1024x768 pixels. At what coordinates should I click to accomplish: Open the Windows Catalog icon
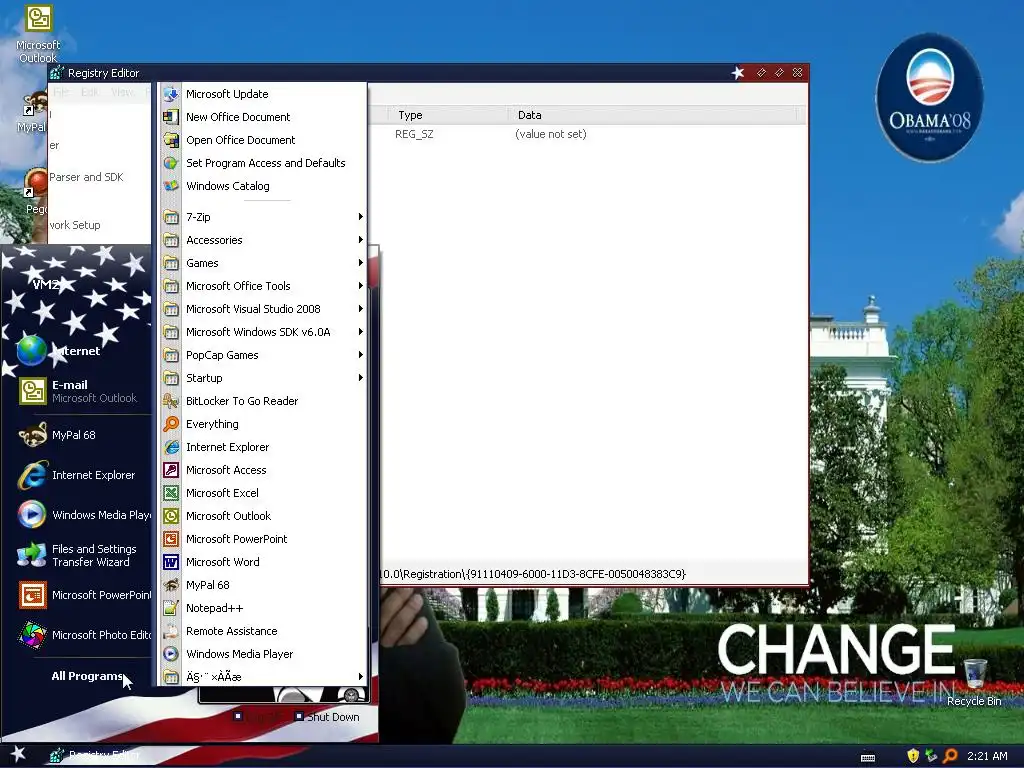pyautogui.click(x=171, y=185)
